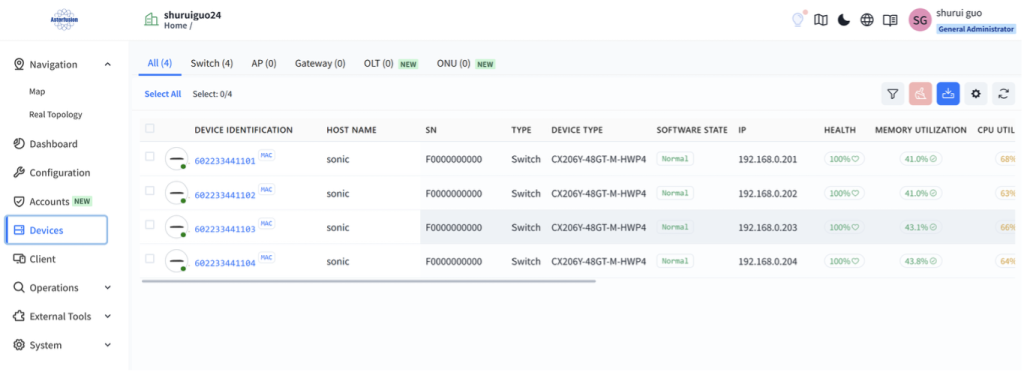Screen dimensions: 1024x372
Task: Open the filter funnel button
Action: click(x=892, y=94)
